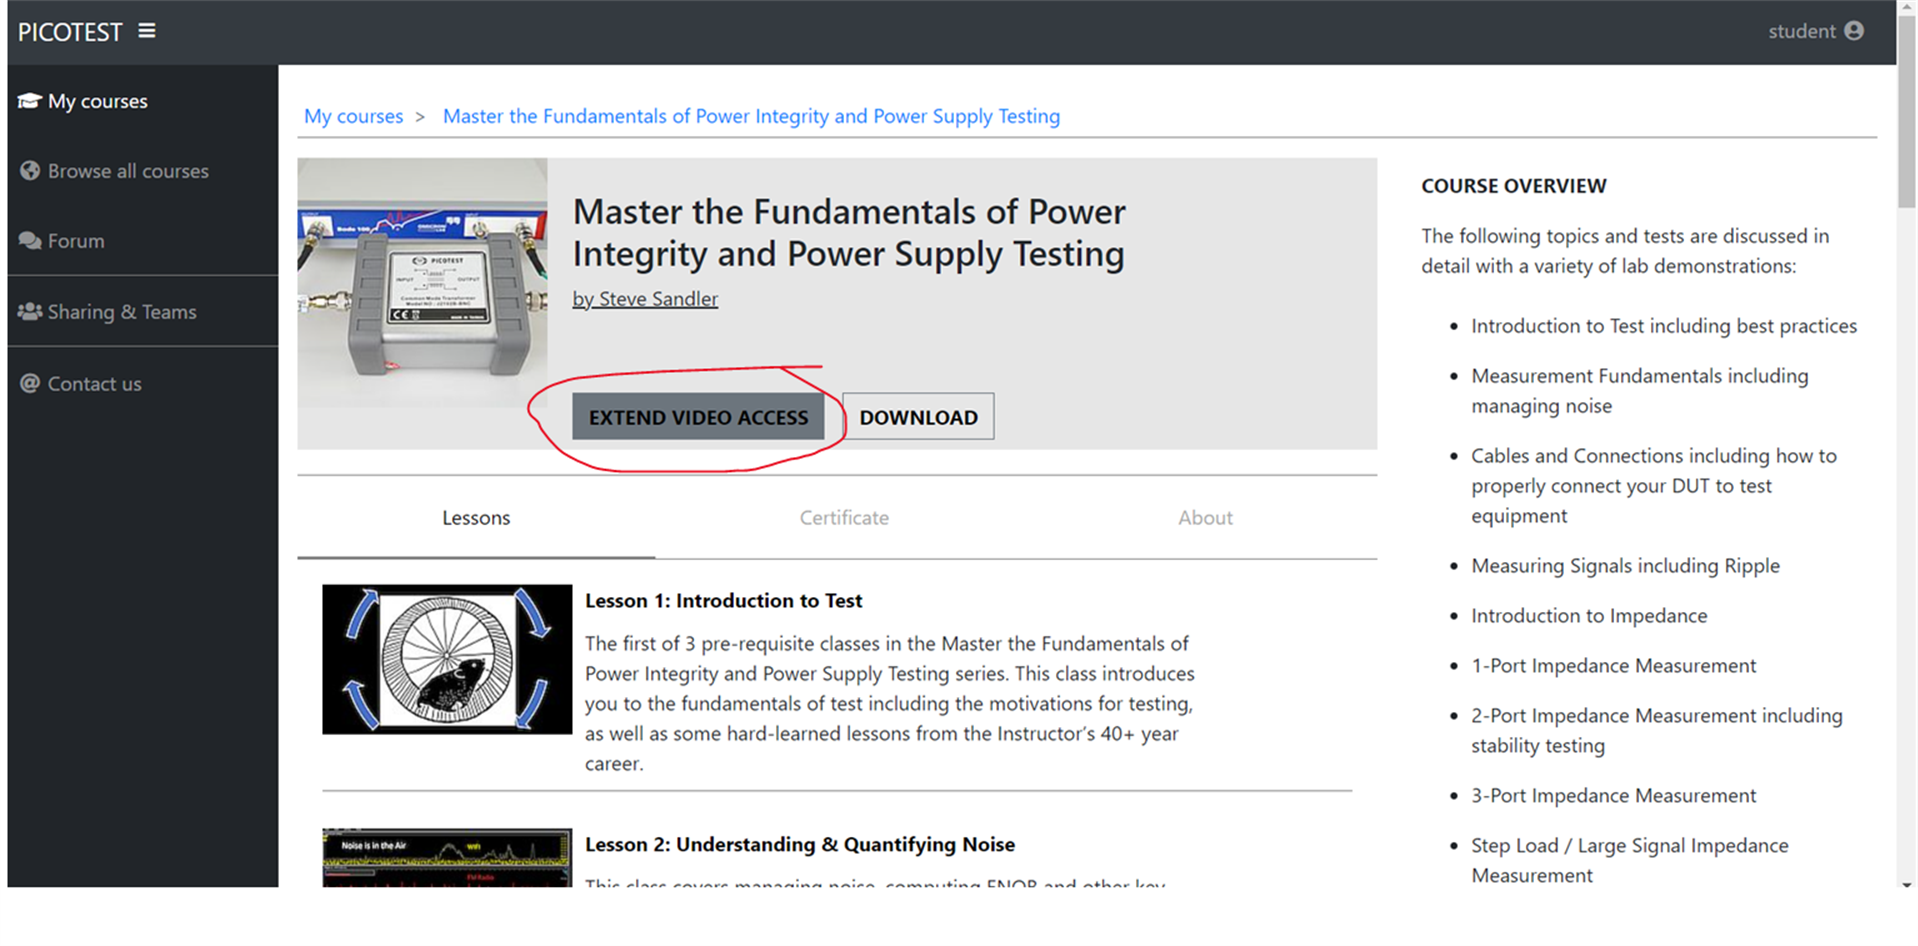Select the Lessons tab

coord(476,518)
